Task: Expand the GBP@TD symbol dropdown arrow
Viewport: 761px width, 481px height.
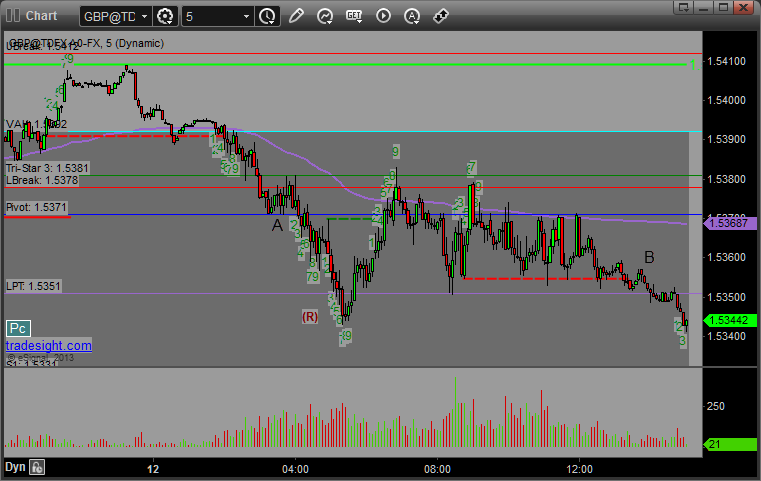Action: [144, 17]
